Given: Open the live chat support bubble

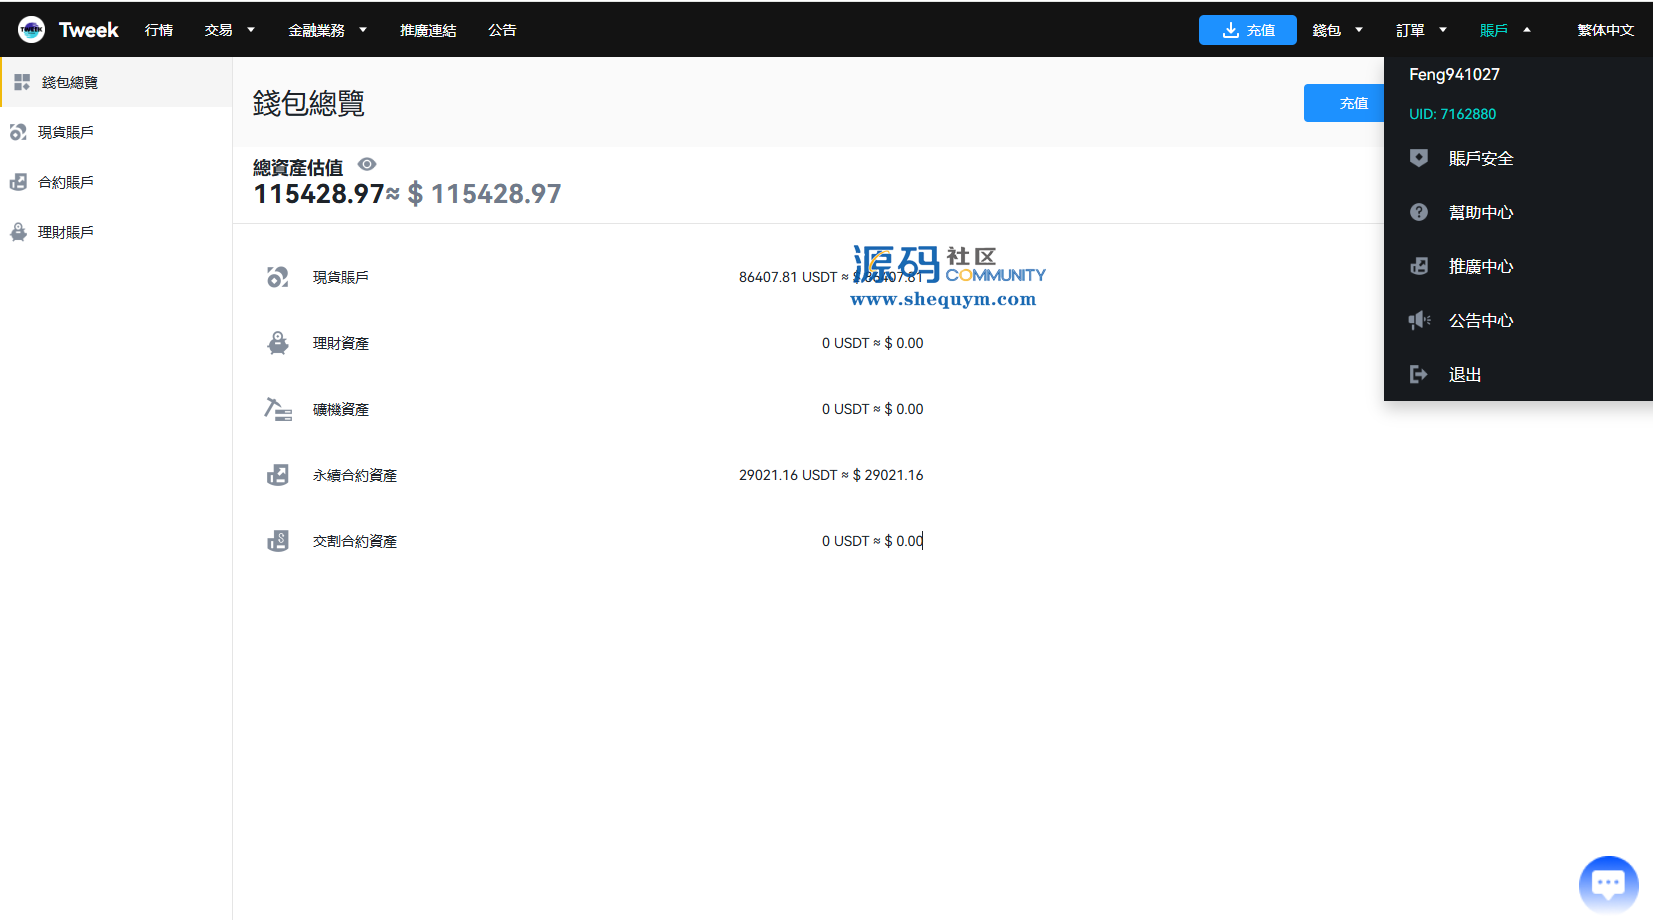Looking at the screenshot, I should tap(1608, 884).
